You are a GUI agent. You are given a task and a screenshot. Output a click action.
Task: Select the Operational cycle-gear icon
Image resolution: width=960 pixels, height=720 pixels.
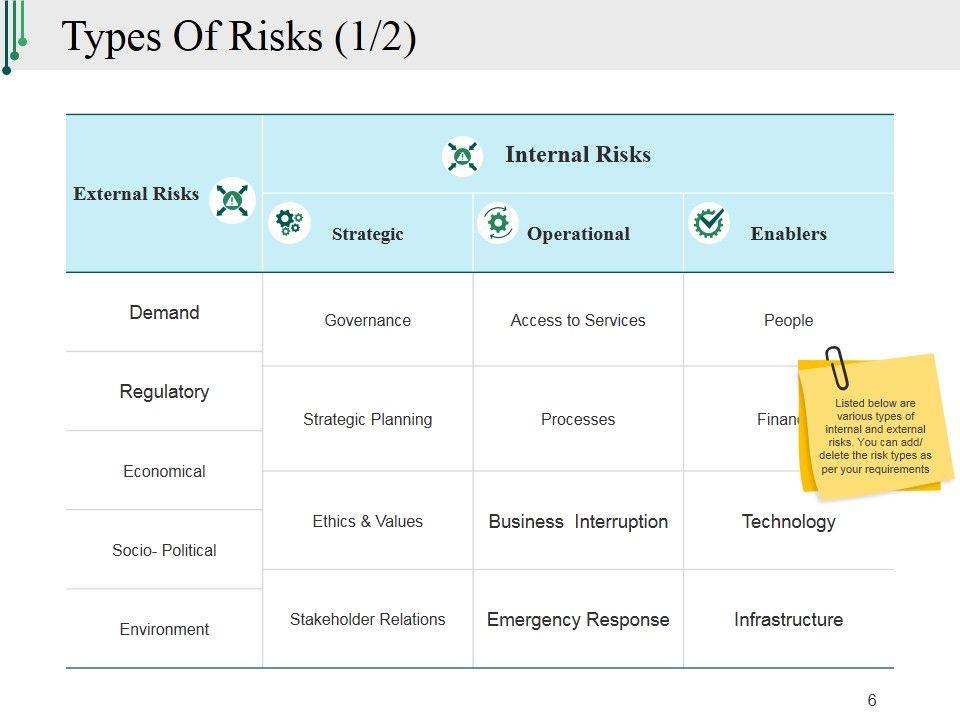click(498, 222)
